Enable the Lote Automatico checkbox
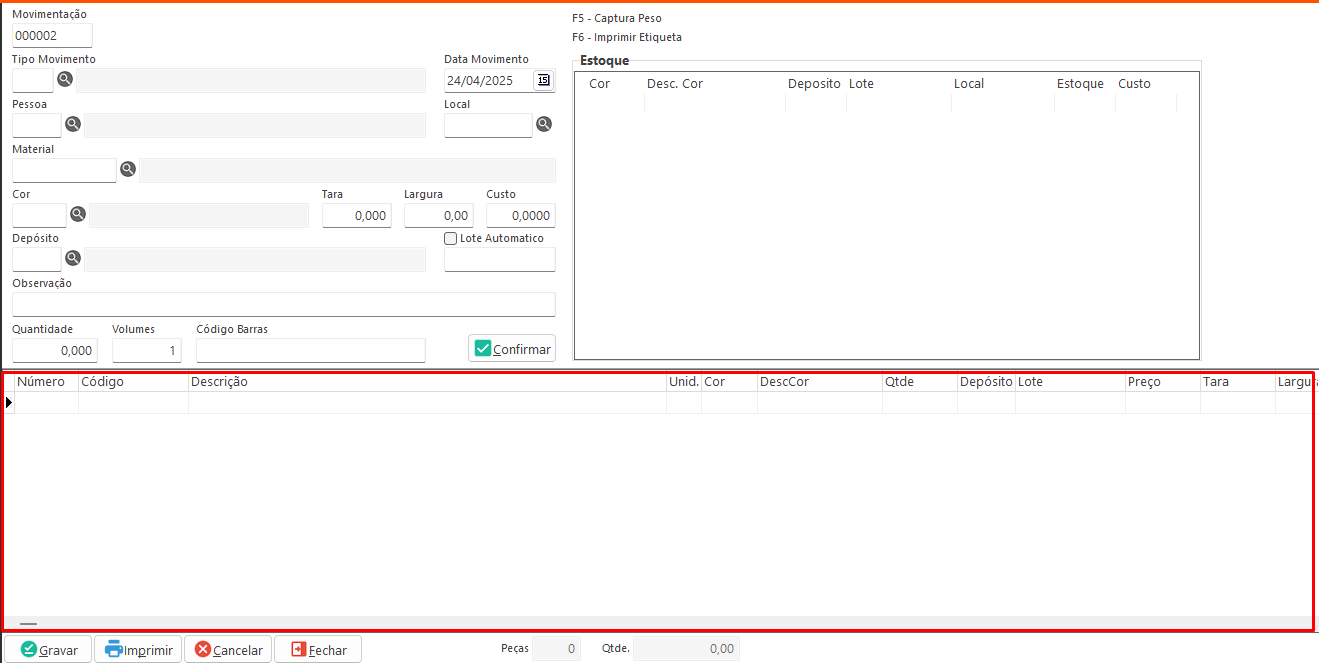This screenshot has height=663, width=1319. tap(451, 239)
